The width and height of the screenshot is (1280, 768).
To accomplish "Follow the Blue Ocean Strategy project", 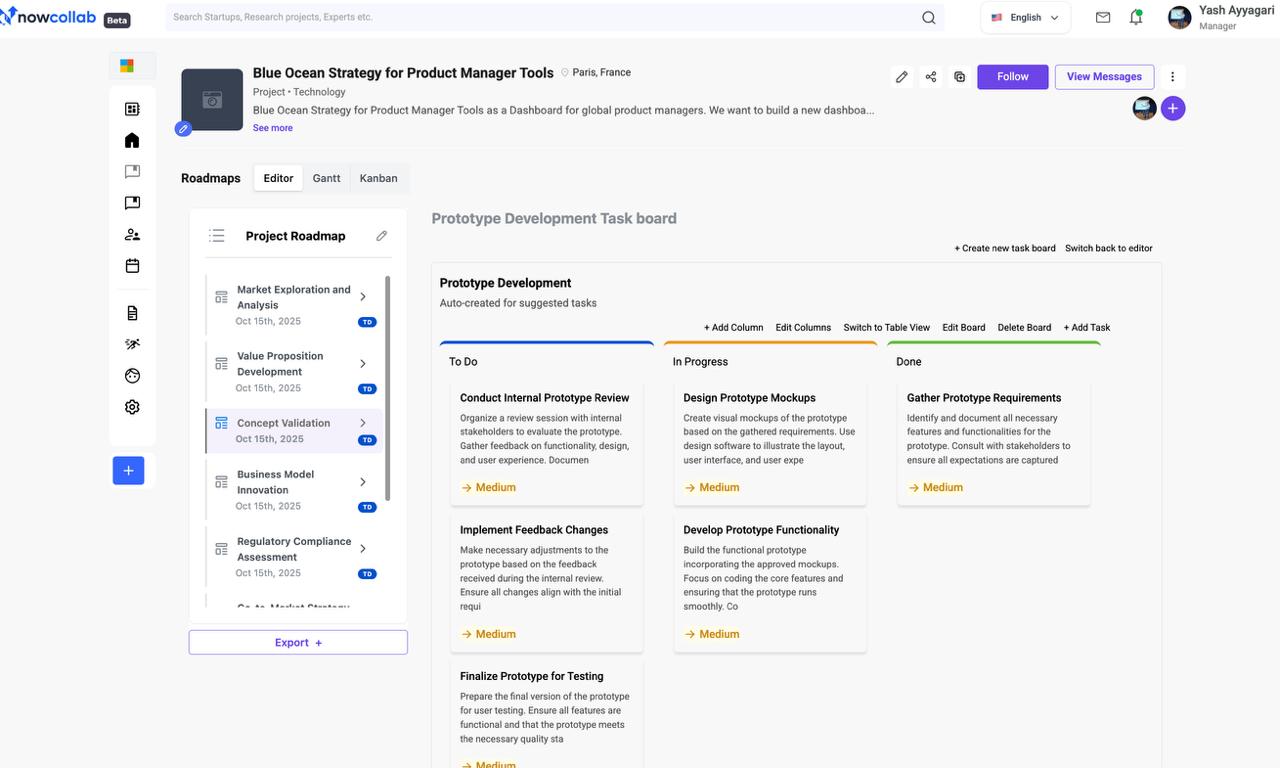I will [x=1012, y=76].
